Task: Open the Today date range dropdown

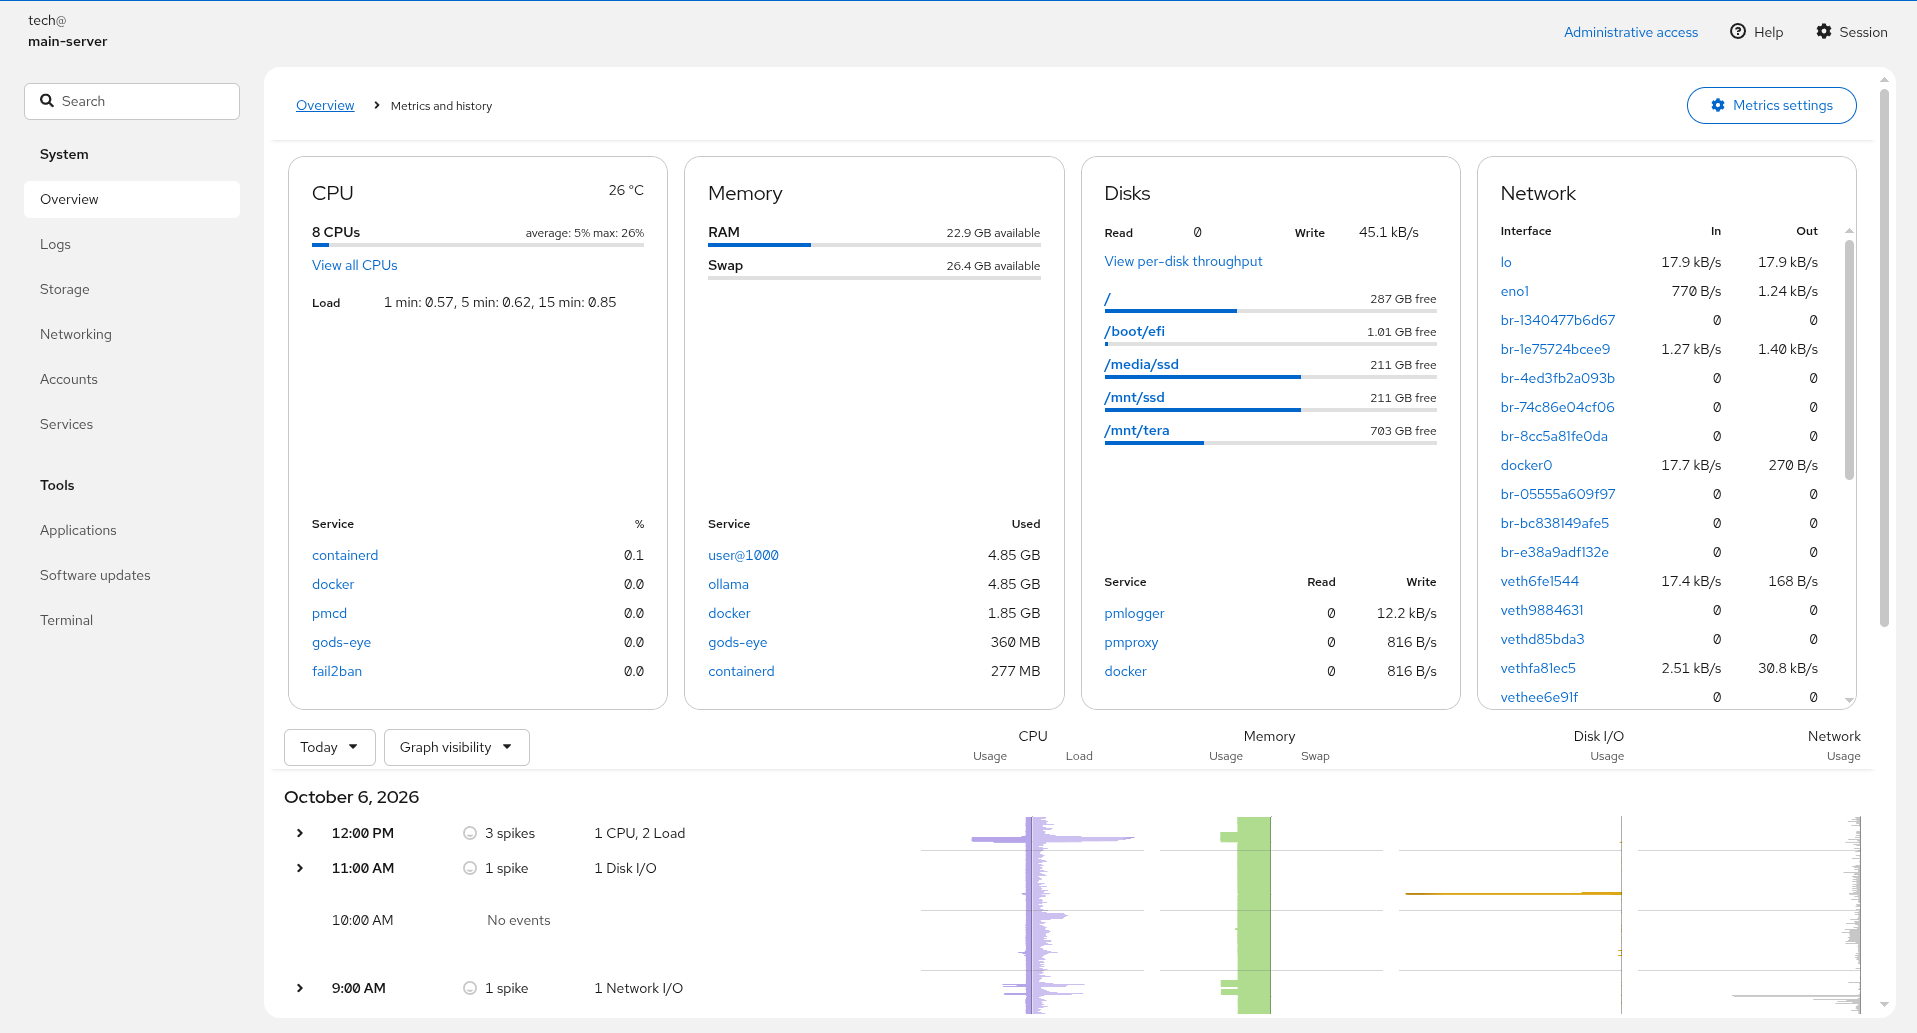Action: pos(330,747)
